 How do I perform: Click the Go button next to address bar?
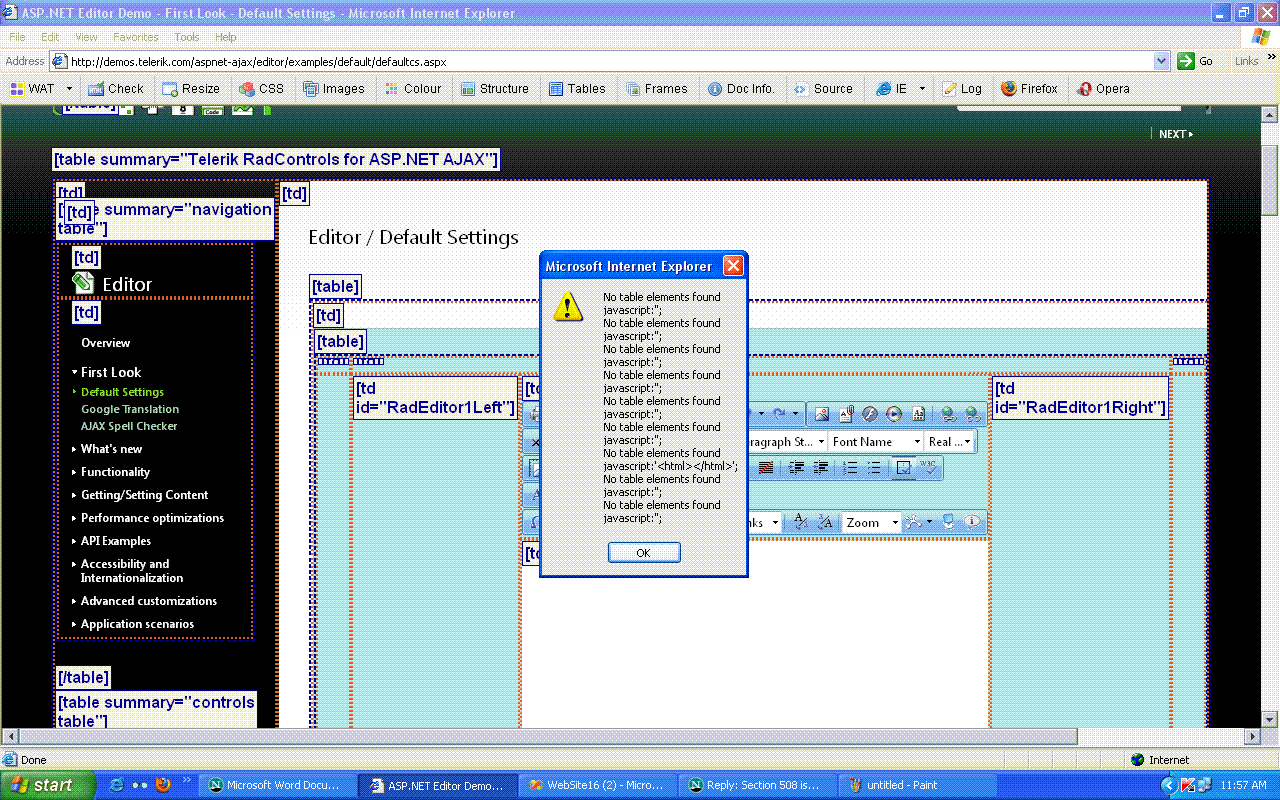[x=1196, y=61]
